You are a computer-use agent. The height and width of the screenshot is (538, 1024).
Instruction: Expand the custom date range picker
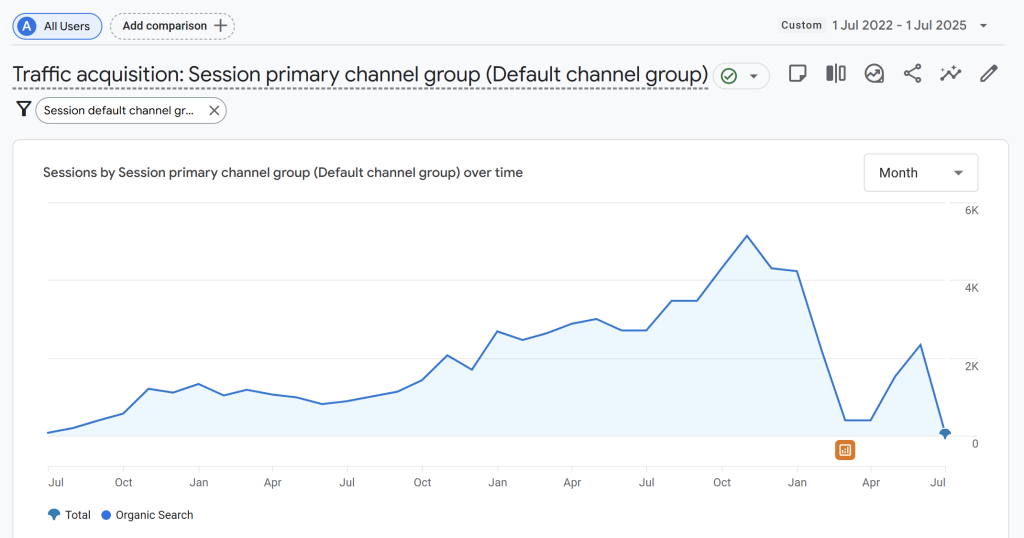coord(984,26)
